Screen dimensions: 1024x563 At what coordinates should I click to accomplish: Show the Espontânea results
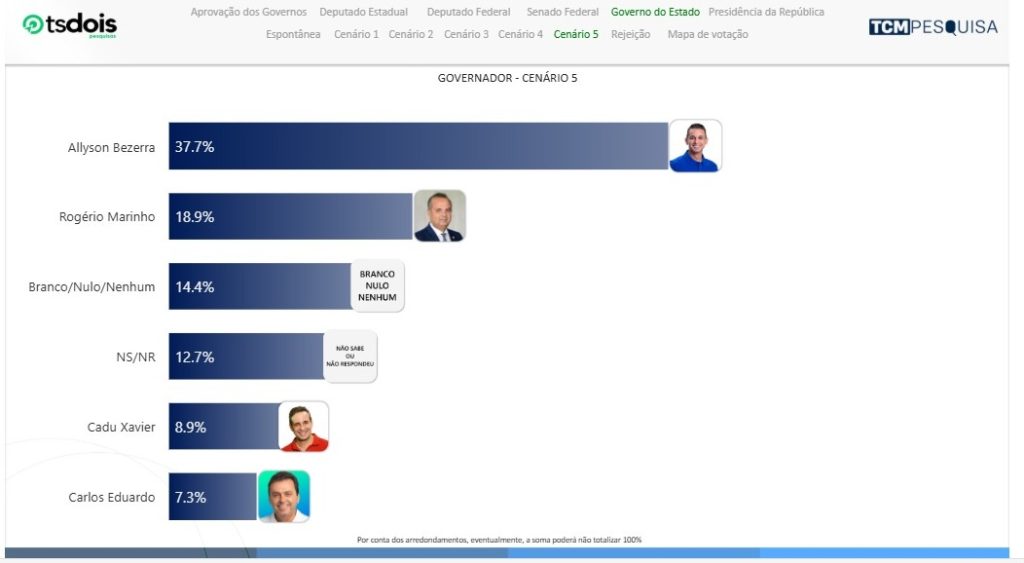(293, 34)
